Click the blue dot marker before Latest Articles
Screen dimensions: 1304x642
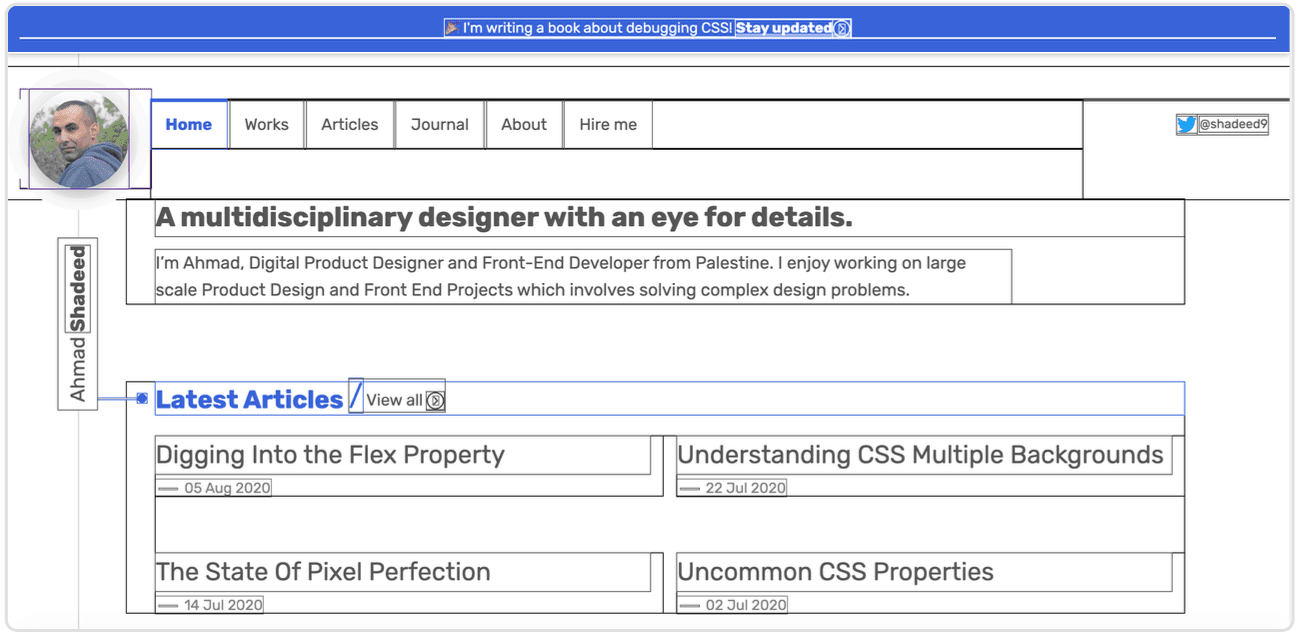142,399
